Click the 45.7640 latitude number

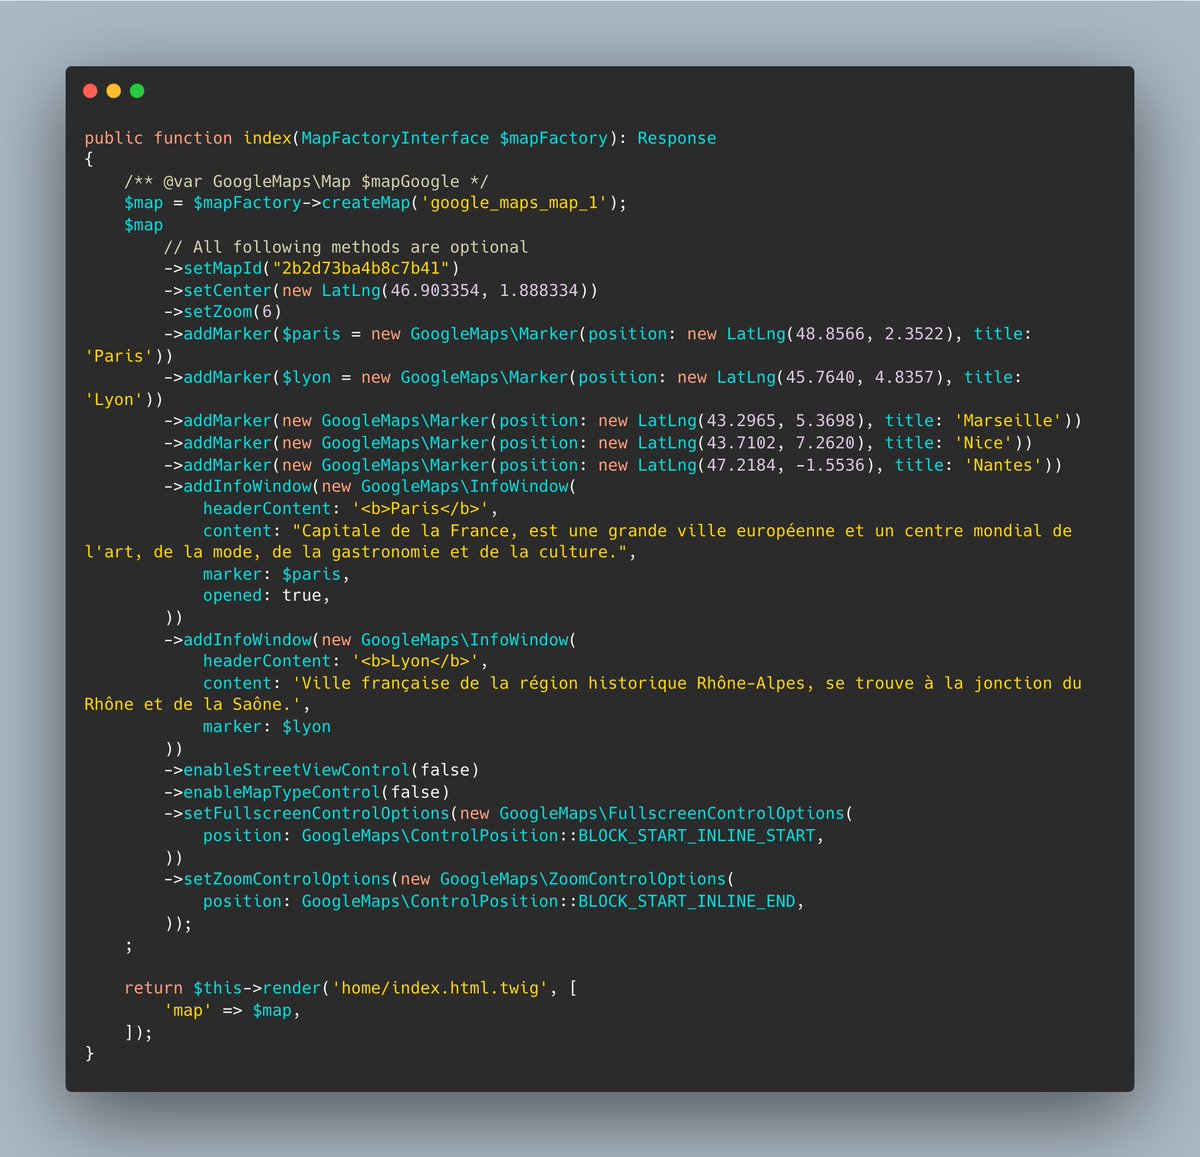click(x=820, y=377)
